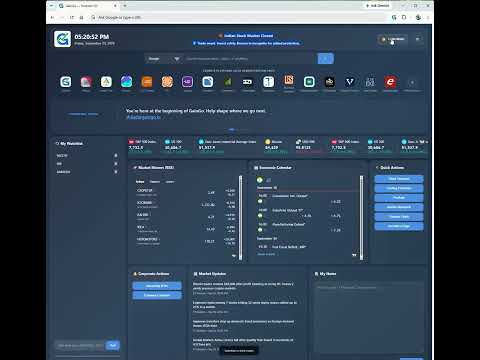Remove the top watchlist entry with its X

pyautogui.click(x=116, y=156)
